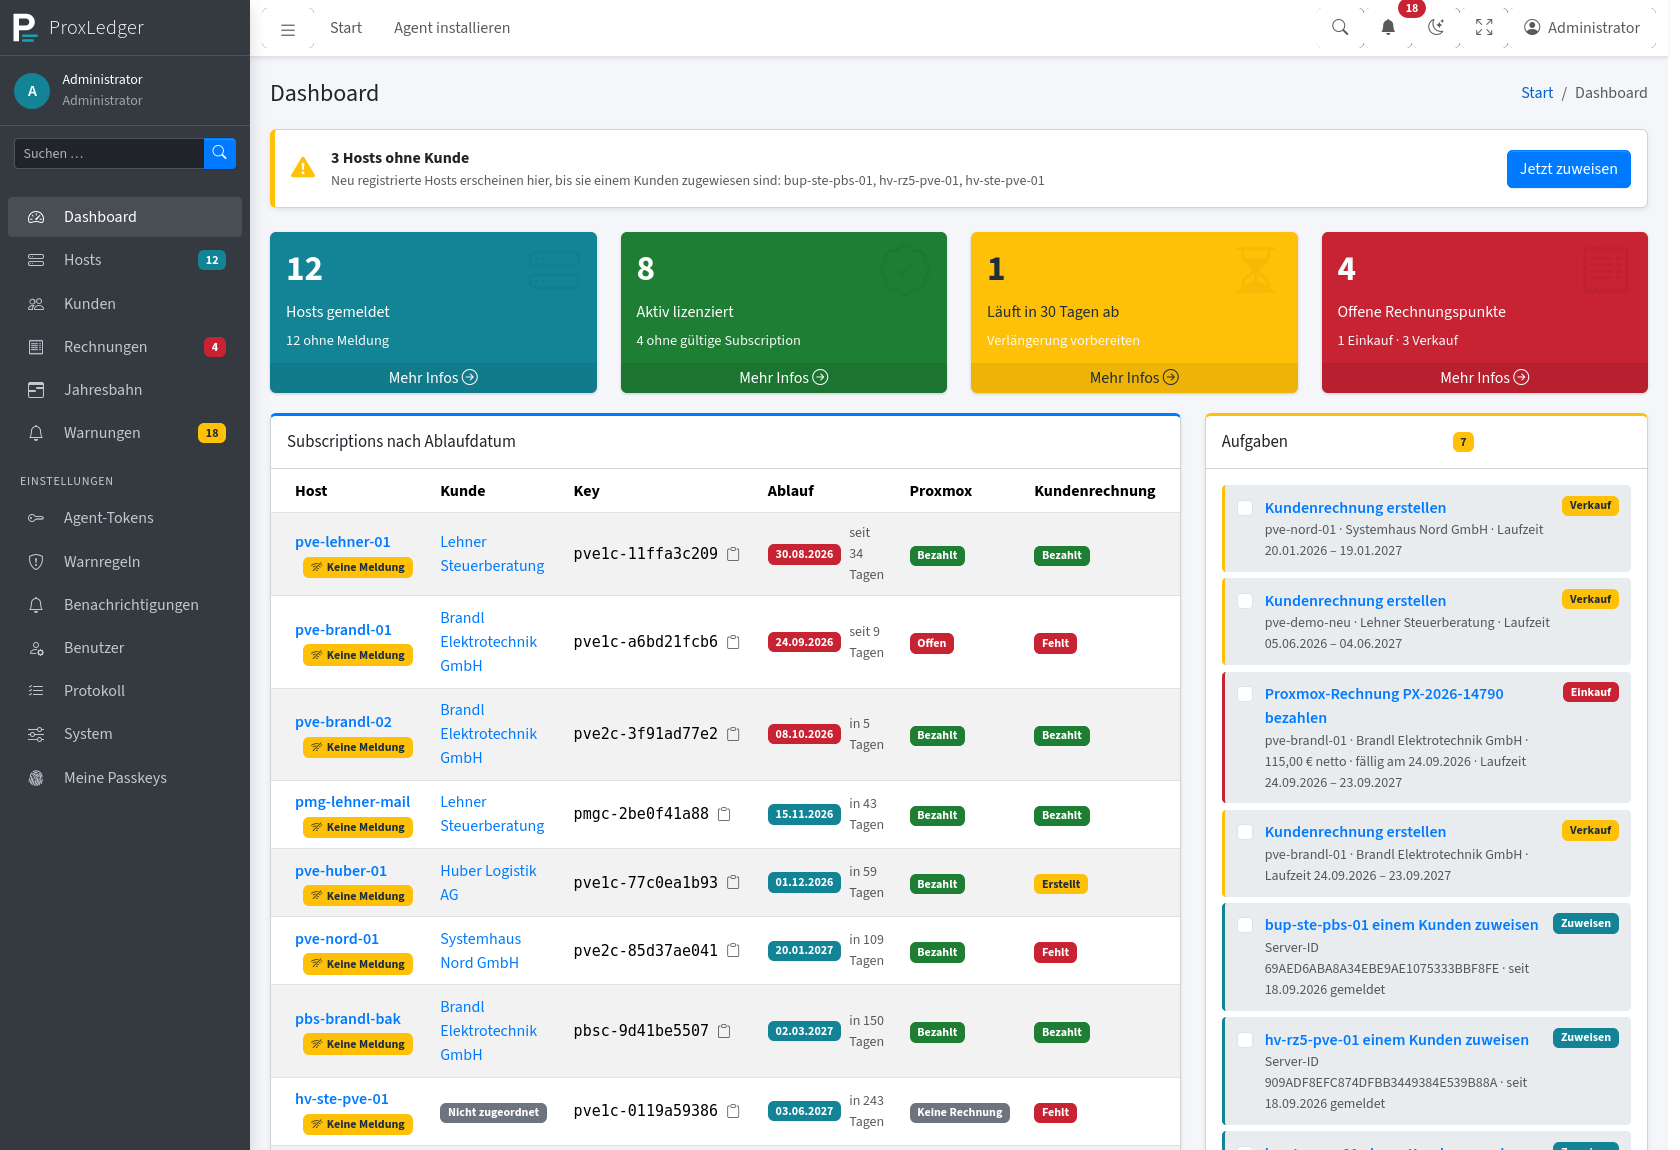
Task: Open customer Huber Logistik AG
Action: 488,883
